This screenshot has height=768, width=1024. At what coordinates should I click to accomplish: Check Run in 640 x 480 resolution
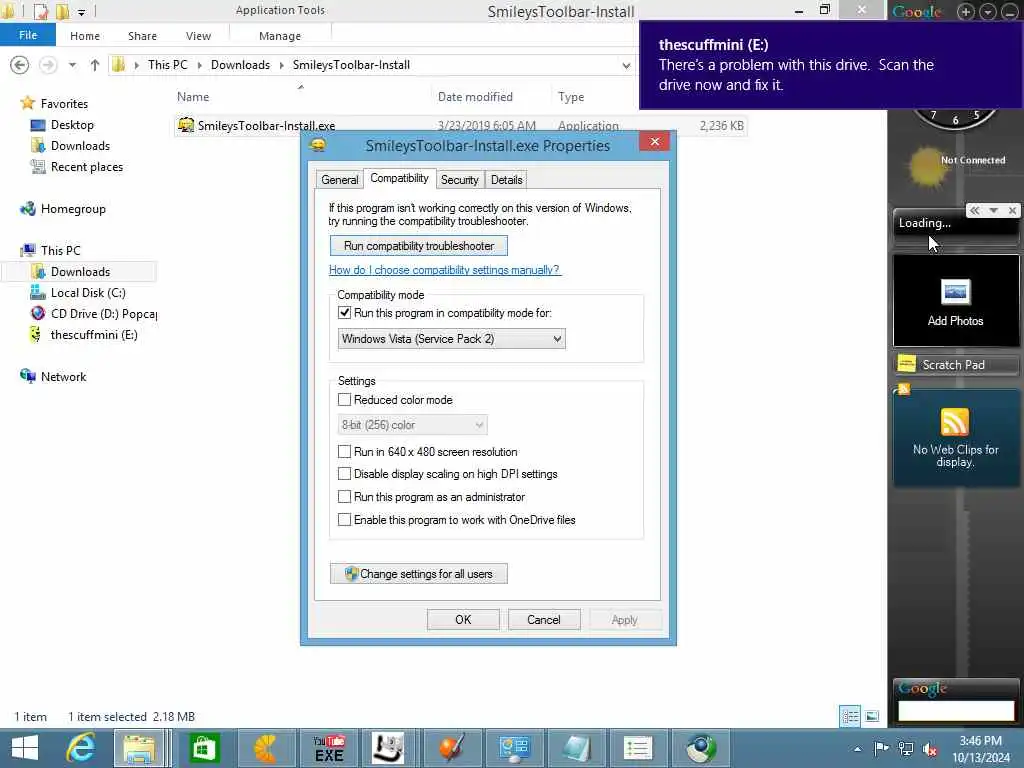coord(344,451)
